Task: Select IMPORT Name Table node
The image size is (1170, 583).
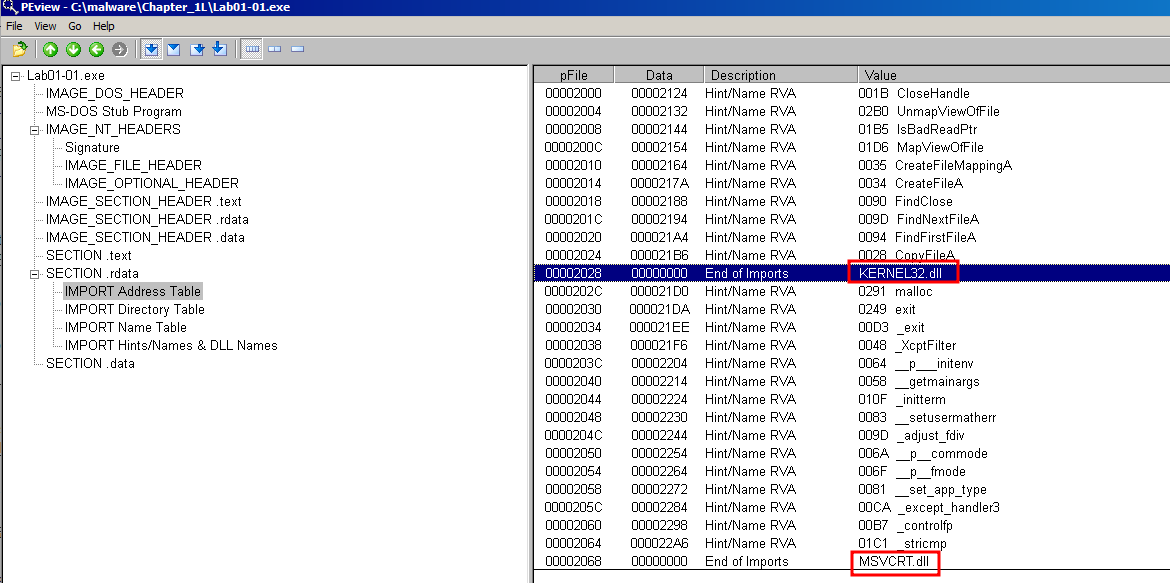Action: click(126, 328)
